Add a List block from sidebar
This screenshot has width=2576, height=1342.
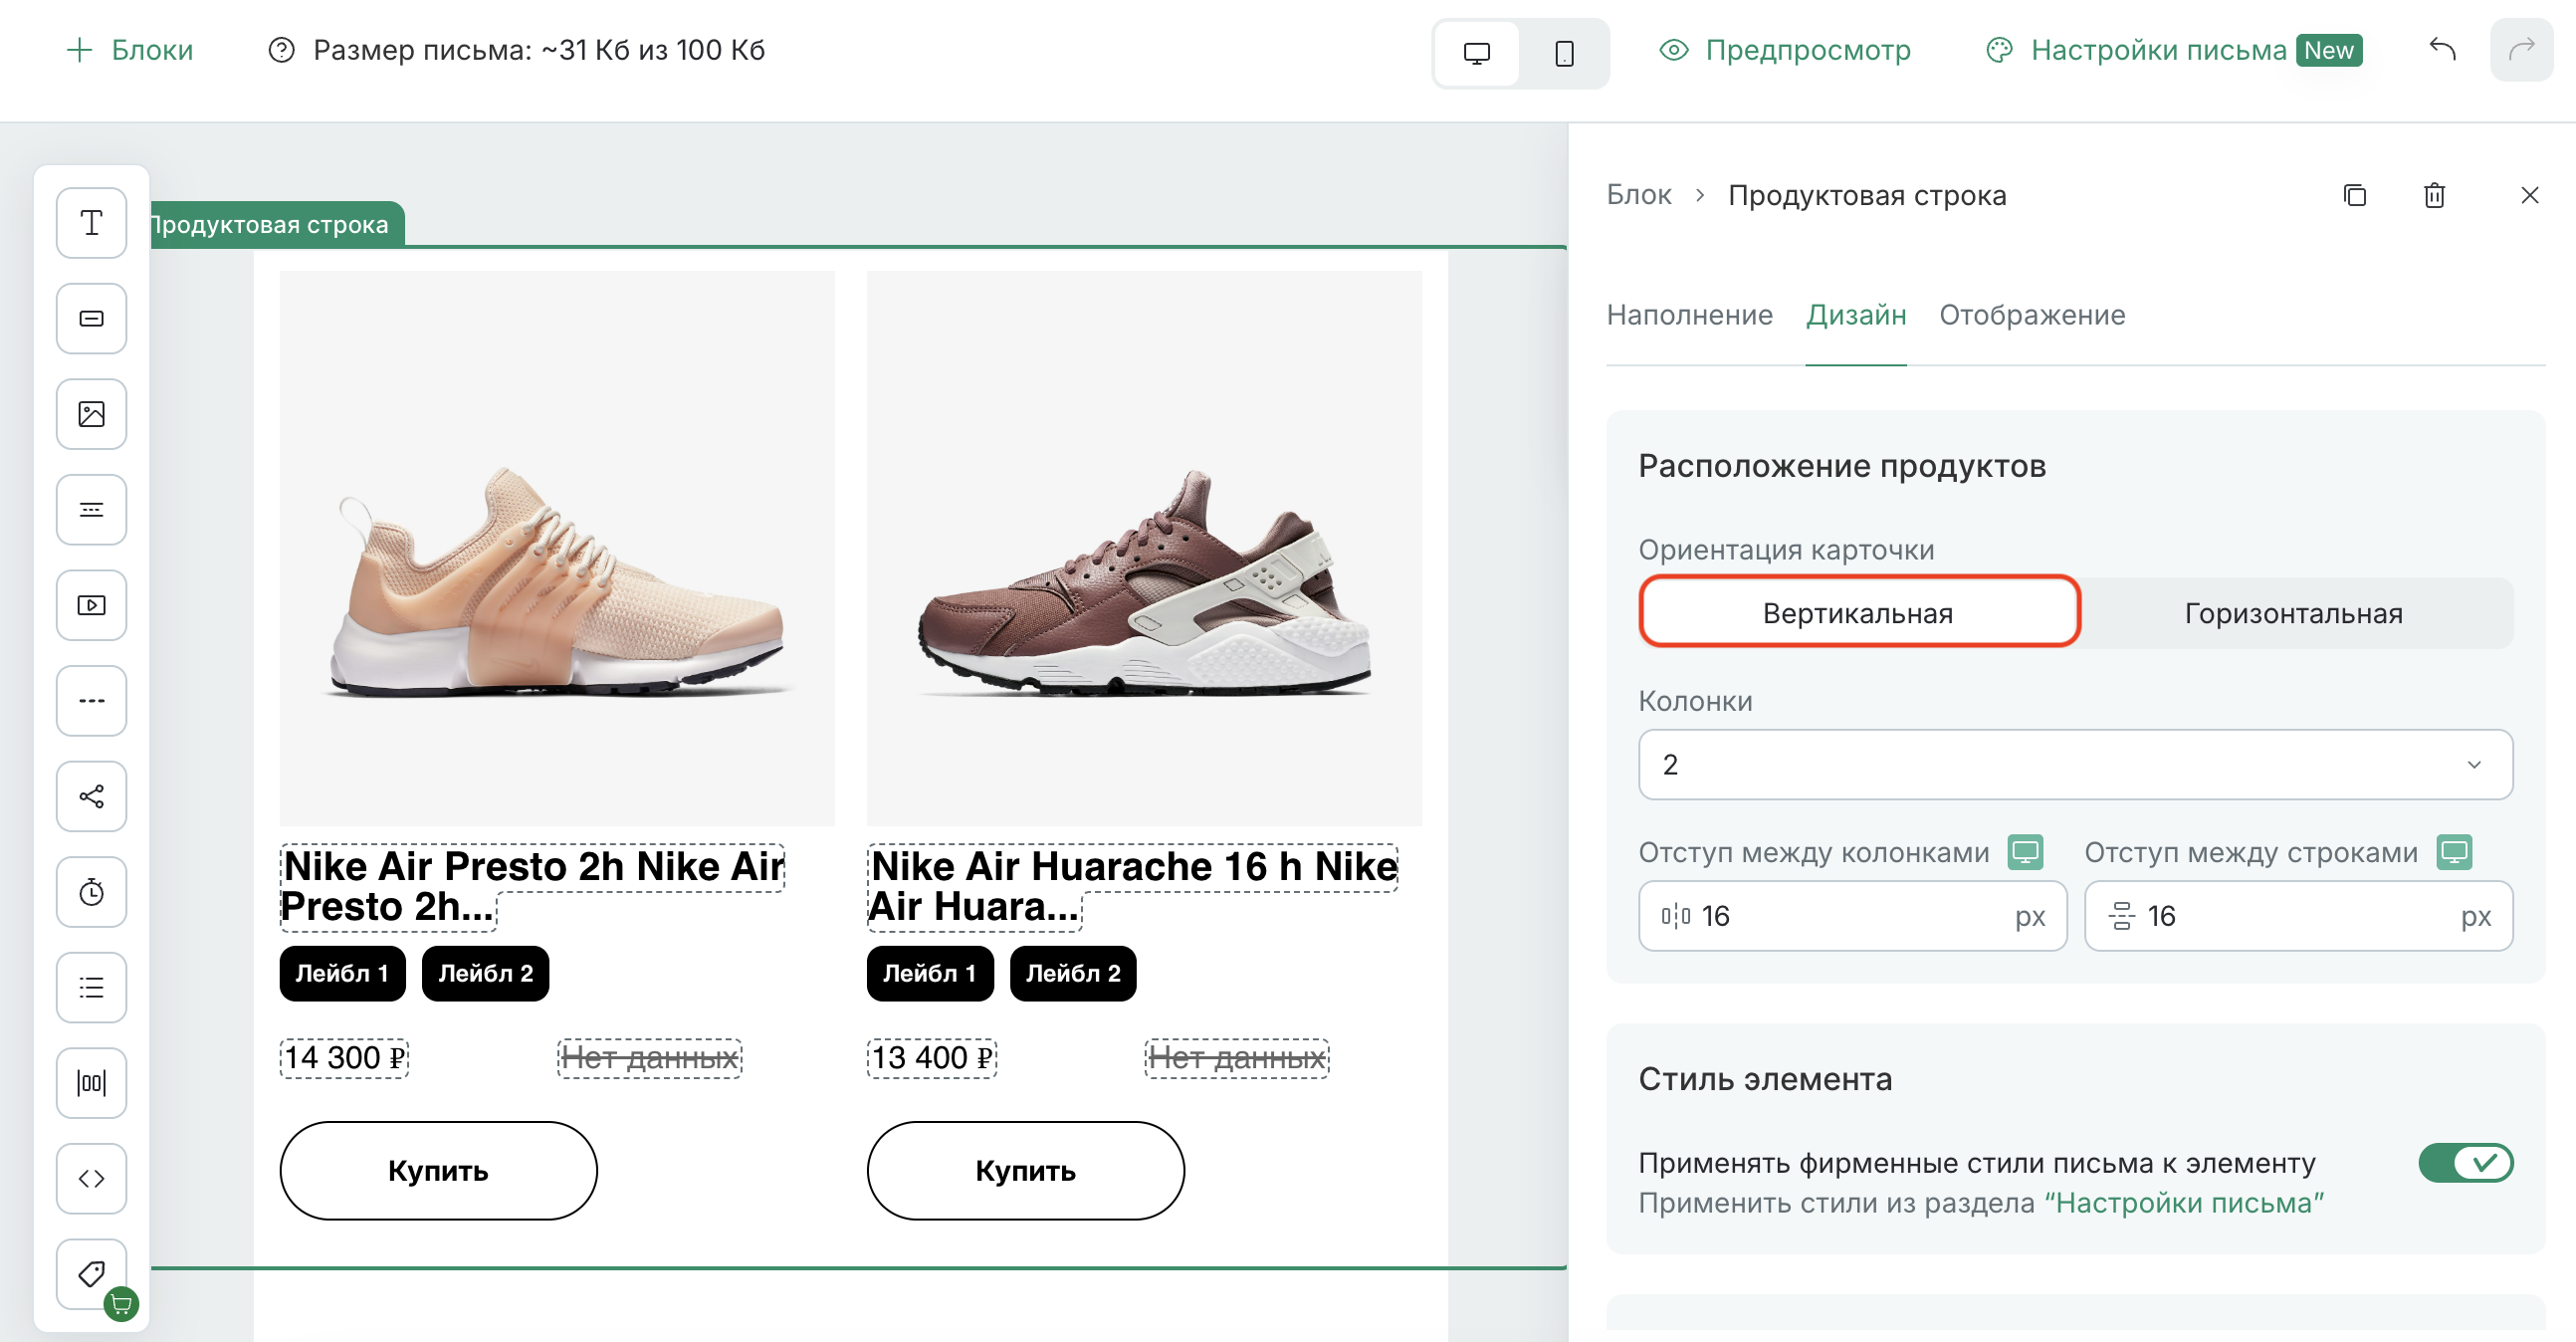click(x=91, y=987)
